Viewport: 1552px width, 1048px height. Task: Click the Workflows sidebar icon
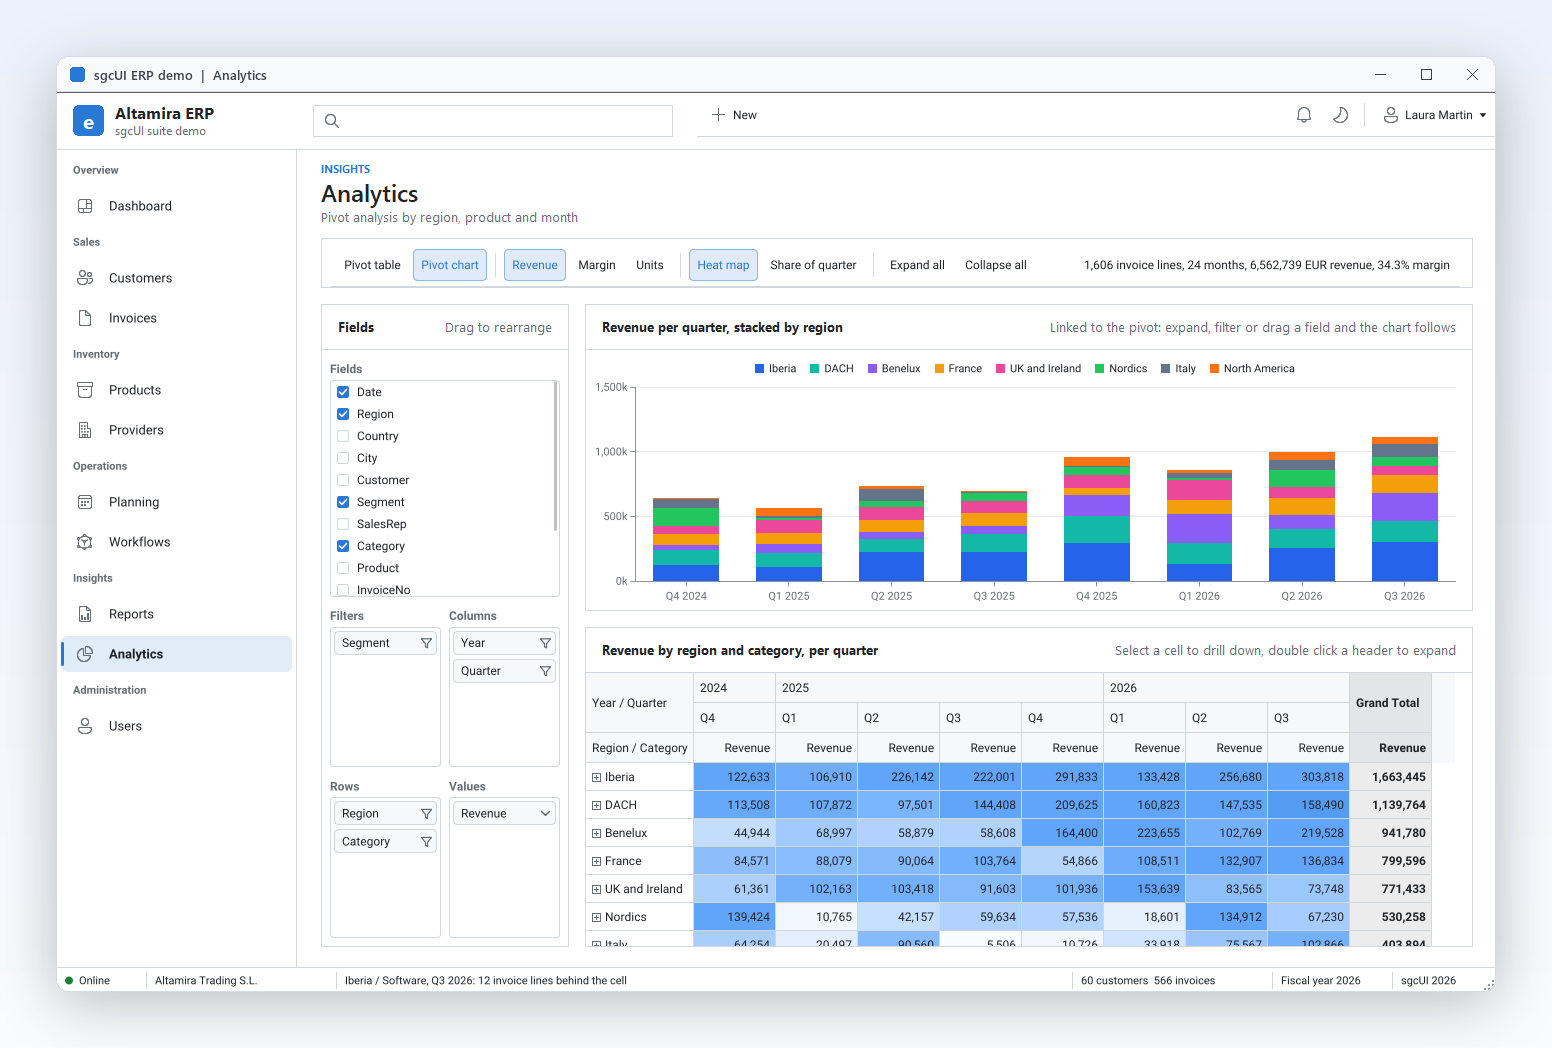pos(85,542)
